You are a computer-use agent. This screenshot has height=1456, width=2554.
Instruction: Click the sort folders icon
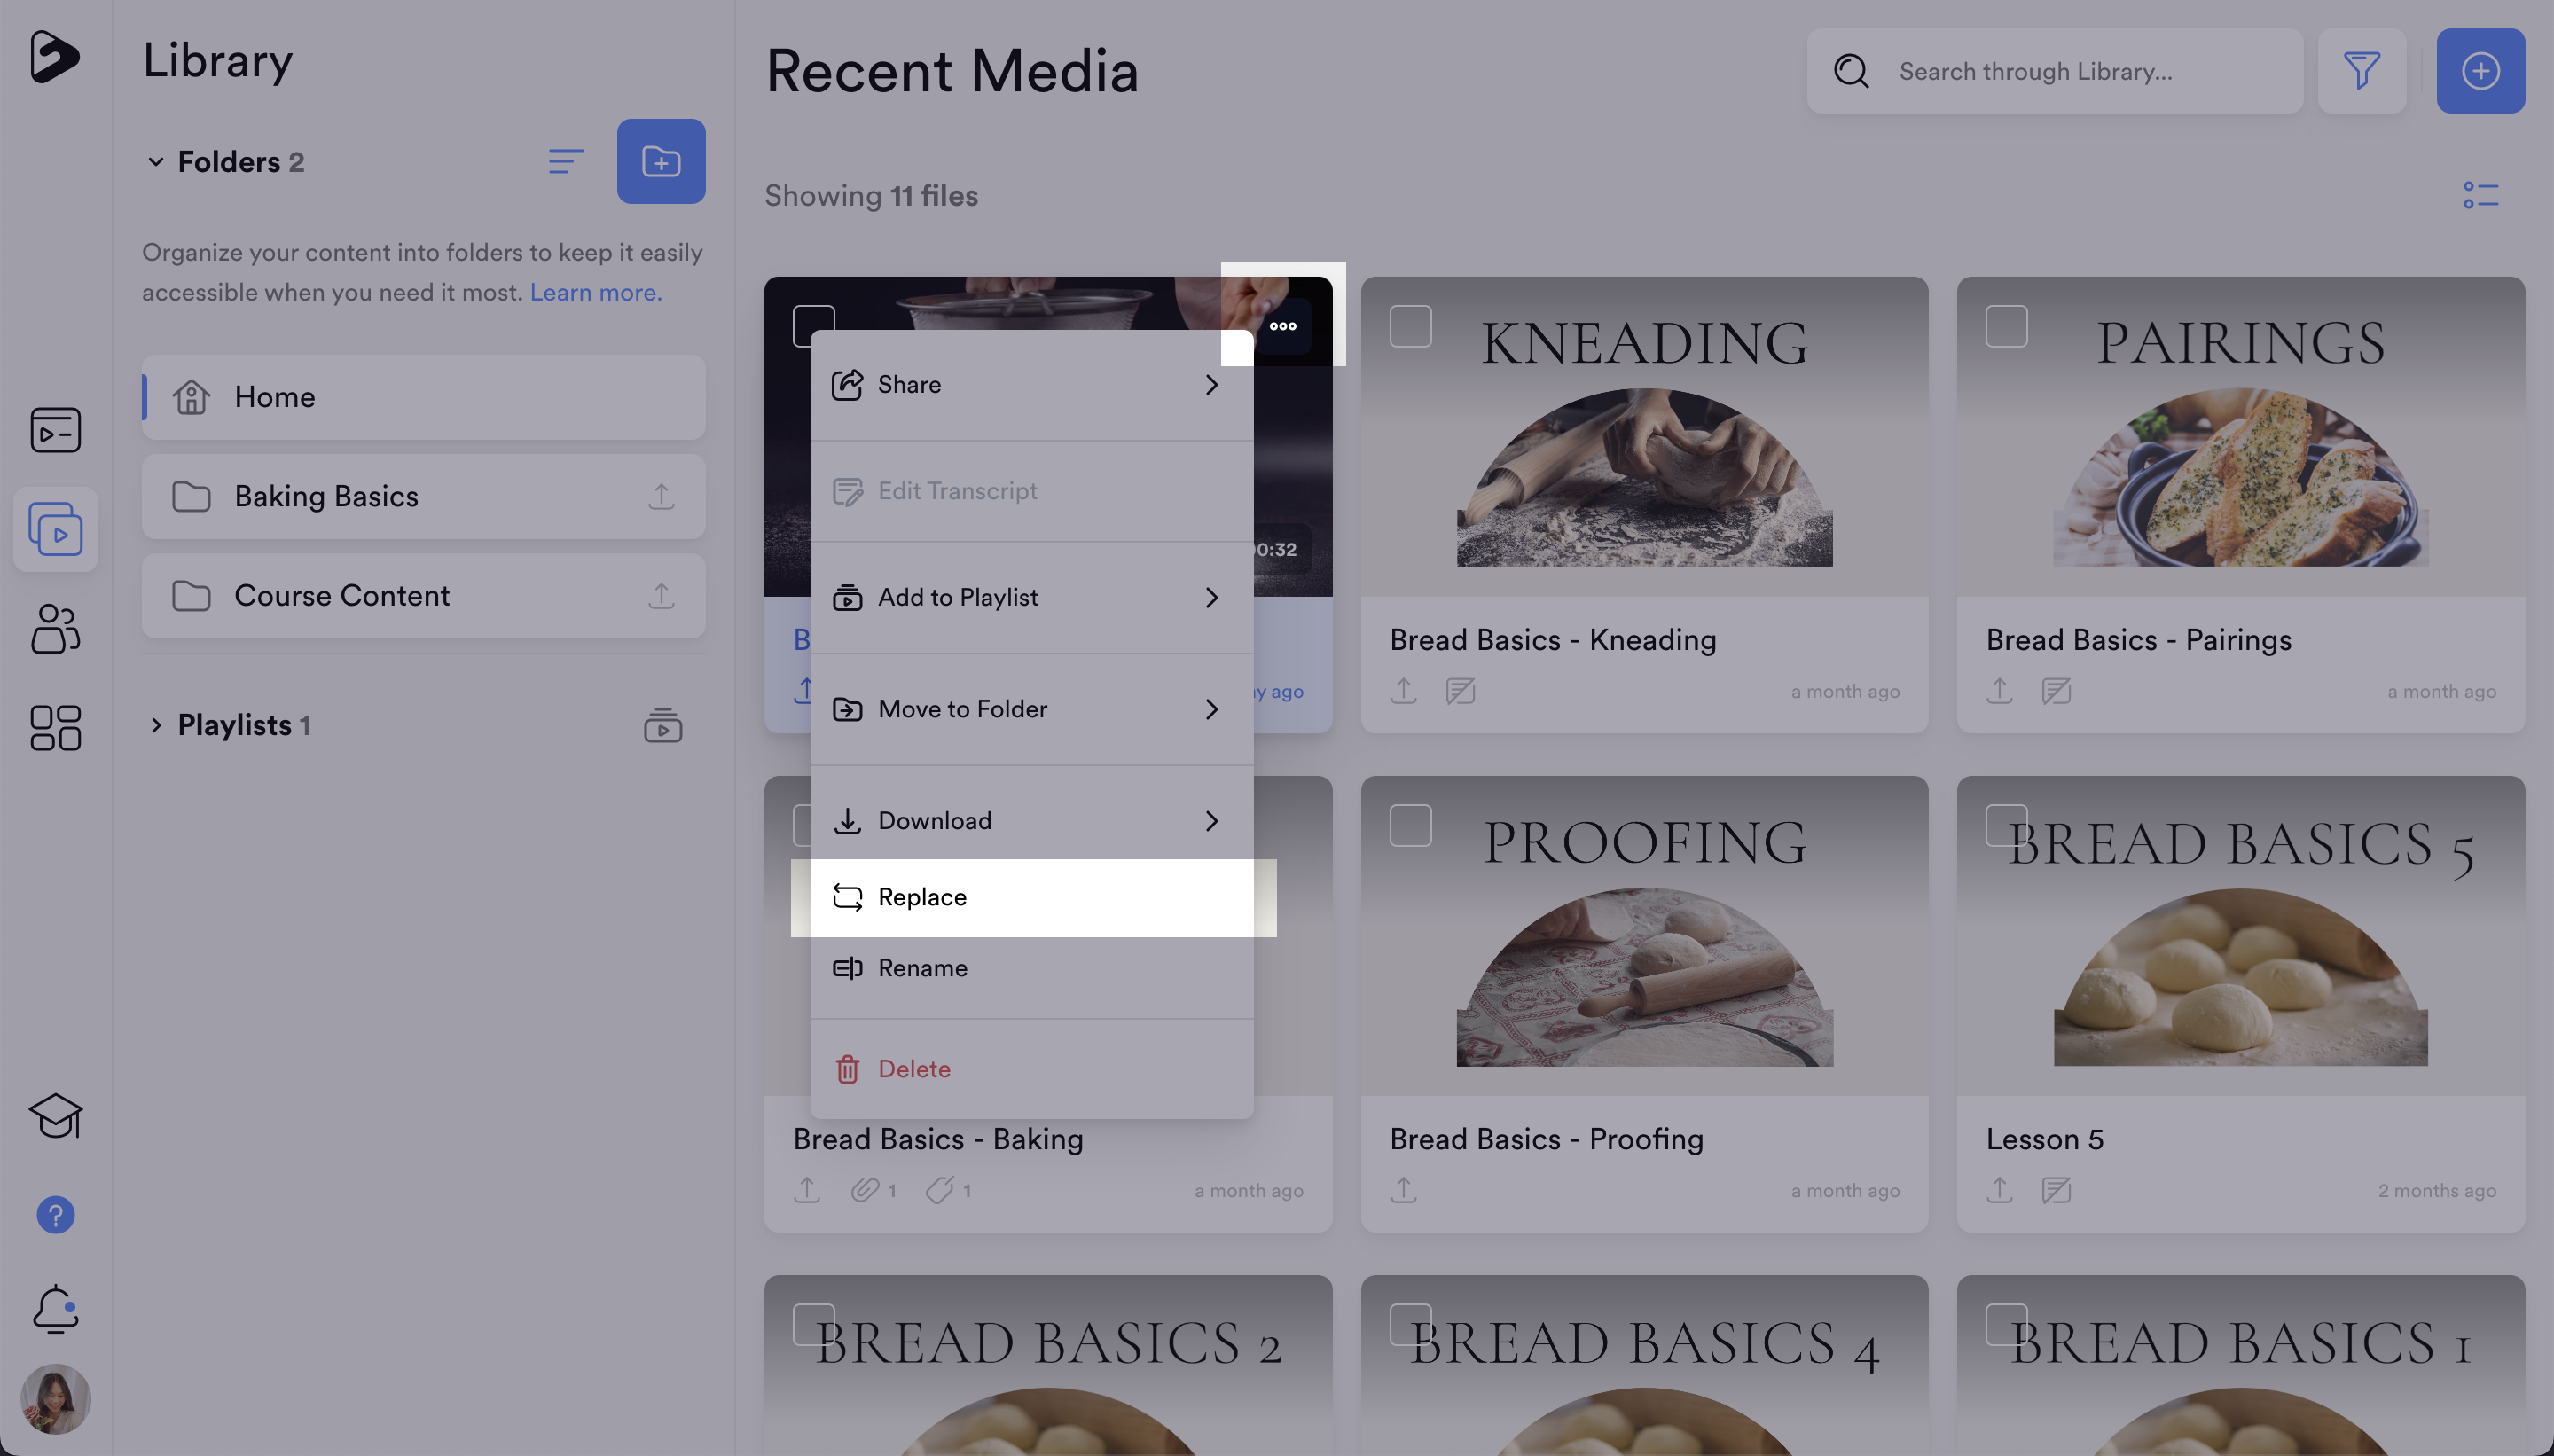point(565,161)
